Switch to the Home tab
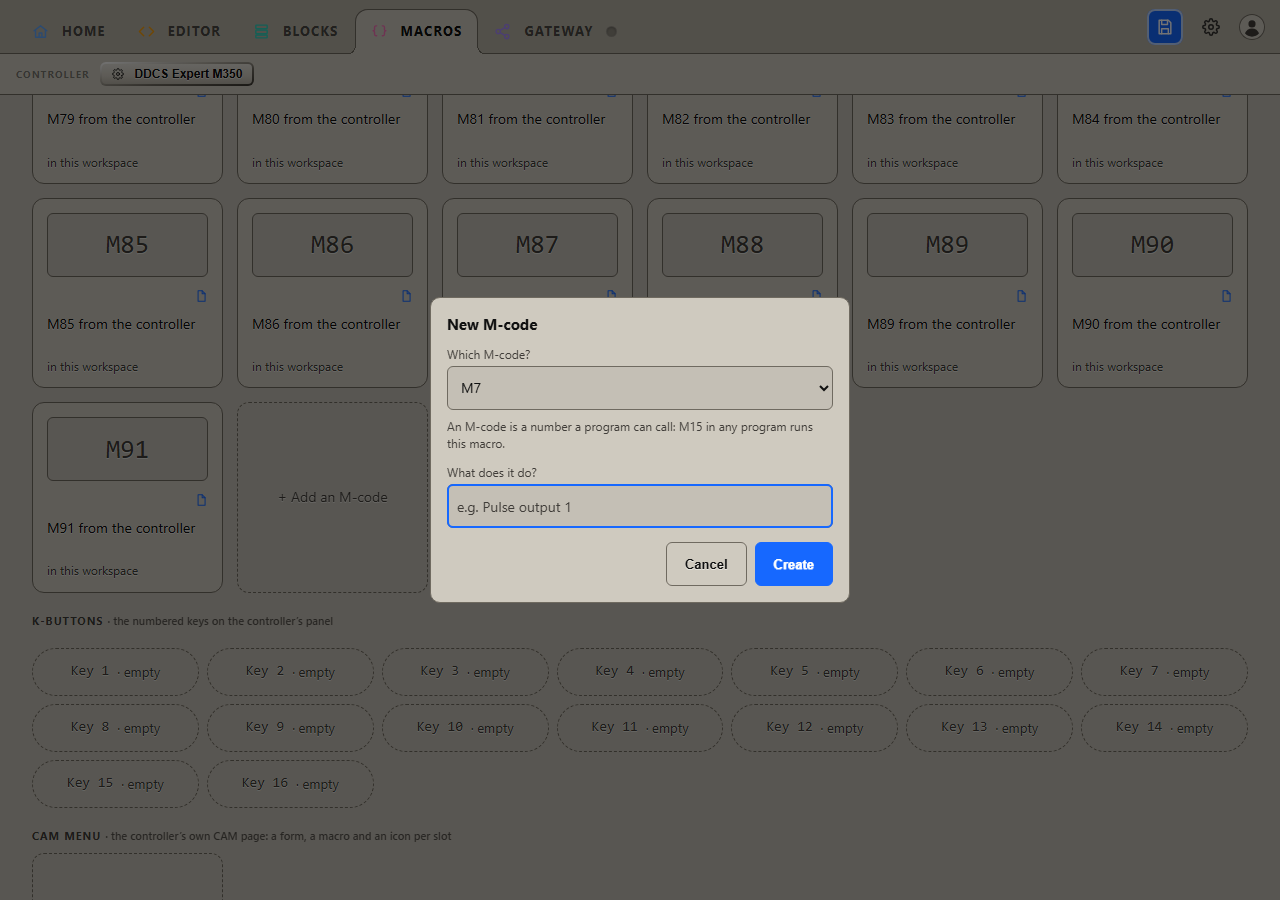The width and height of the screenshot is (1280, 900). click(x=69, y=31)
